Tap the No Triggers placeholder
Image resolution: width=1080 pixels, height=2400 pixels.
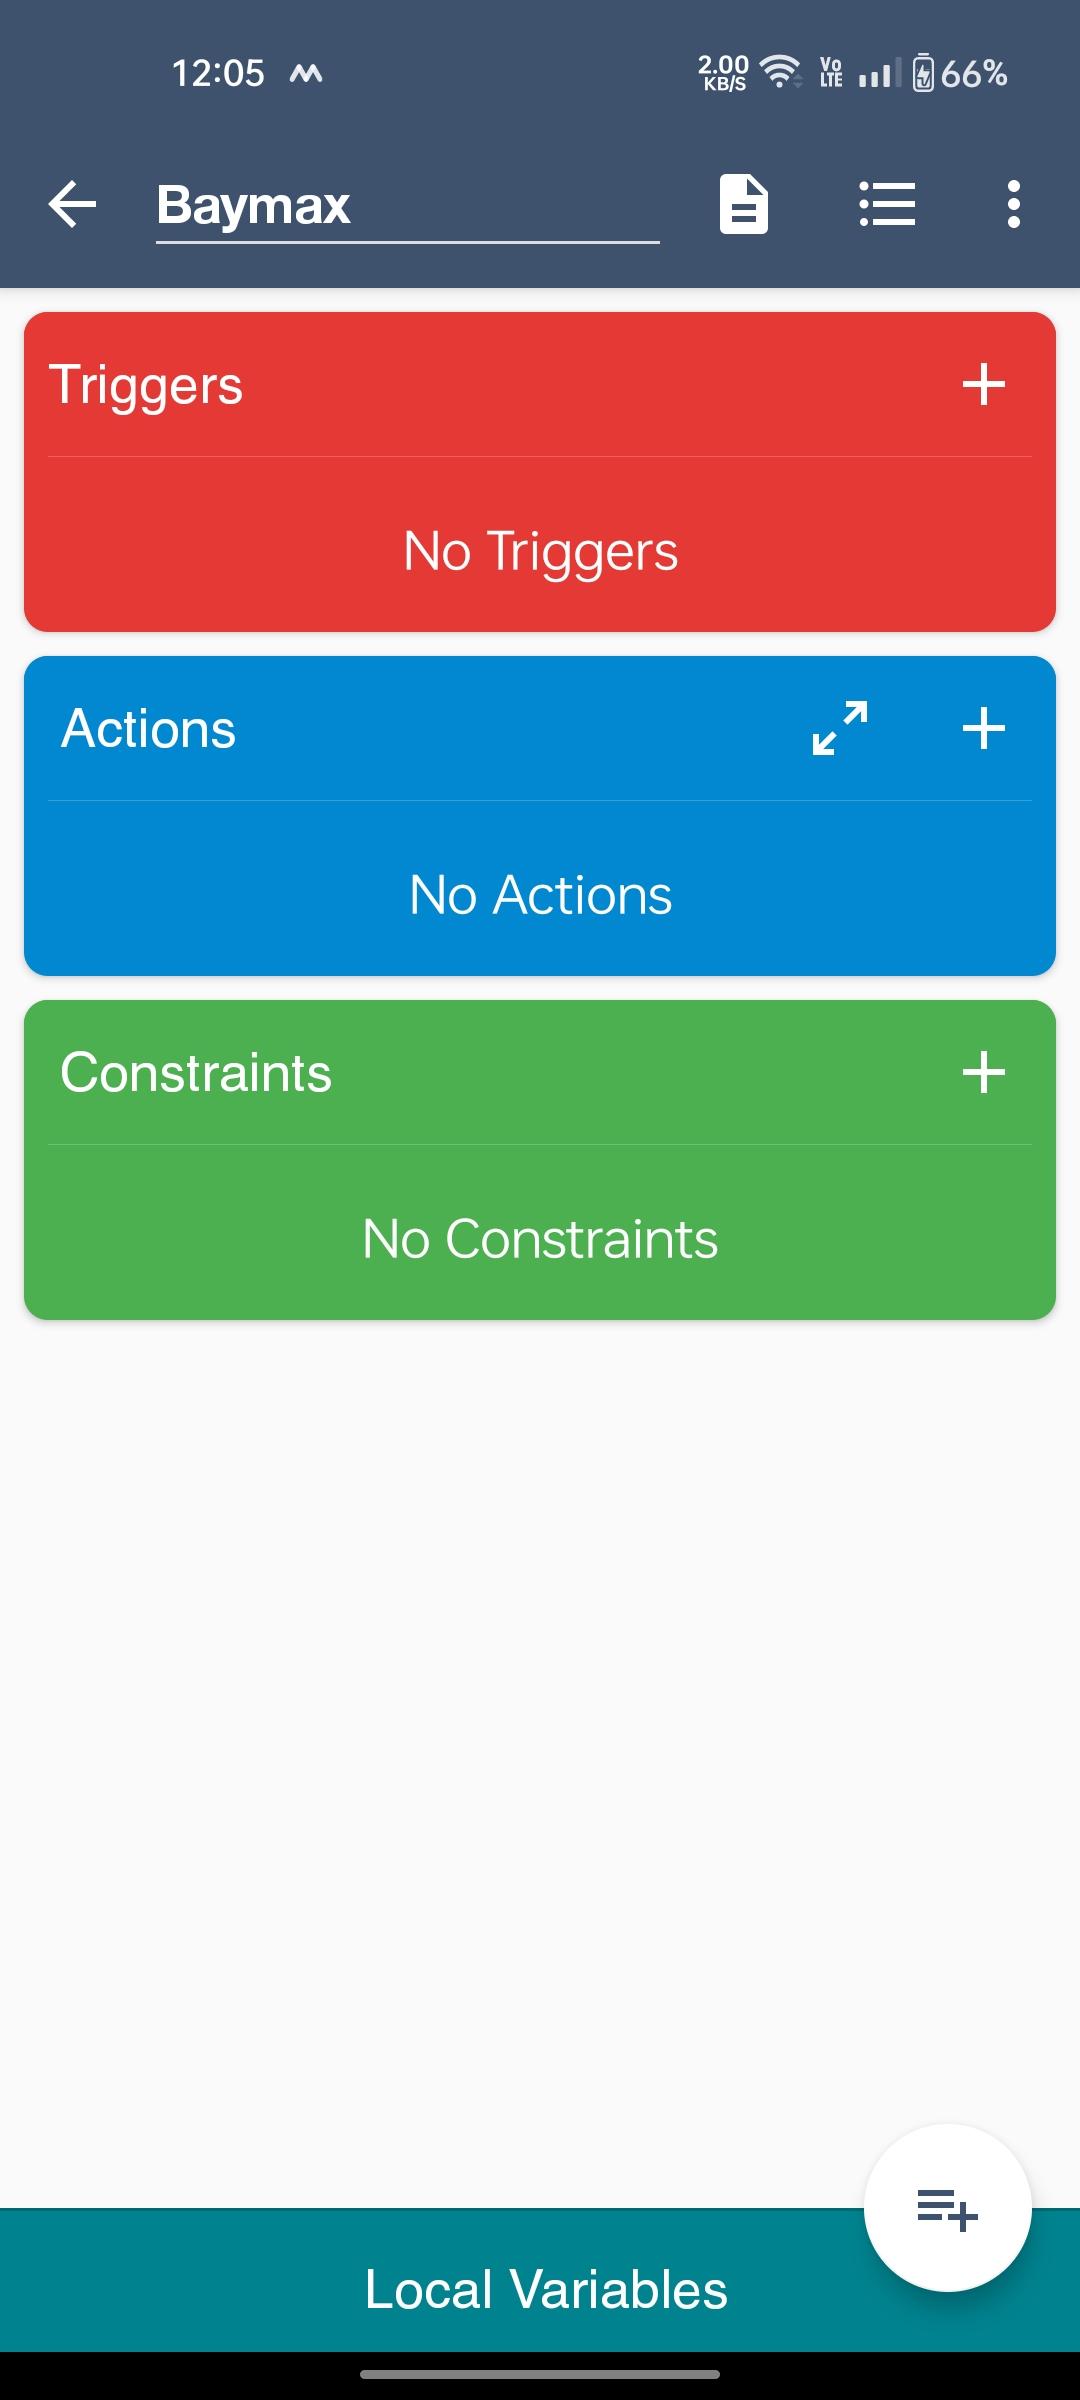click(540, 551)
